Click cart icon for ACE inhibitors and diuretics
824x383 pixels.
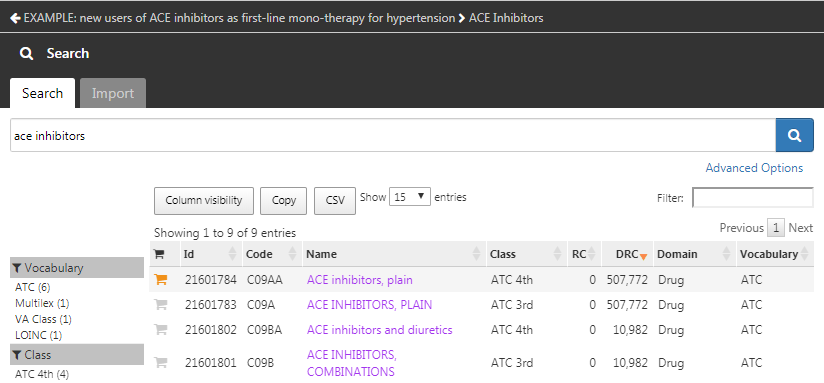[161, 330]
